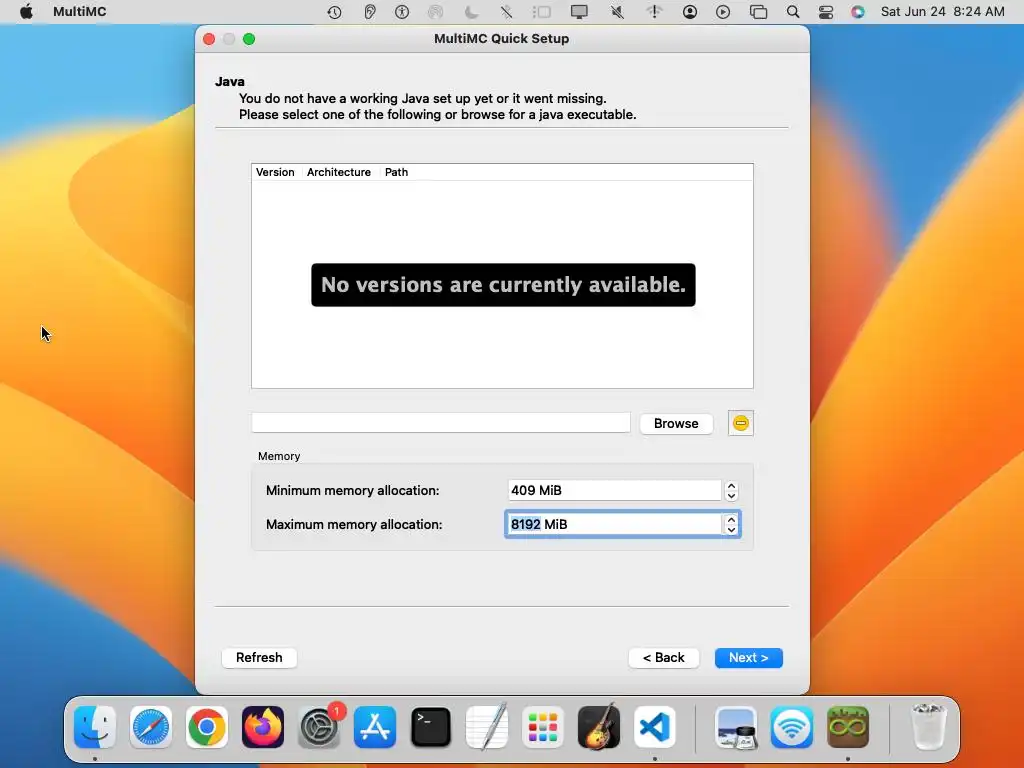The image size is (1024, 768).
Task: Open Spotlight search magnifier
Action: (793, 12)
